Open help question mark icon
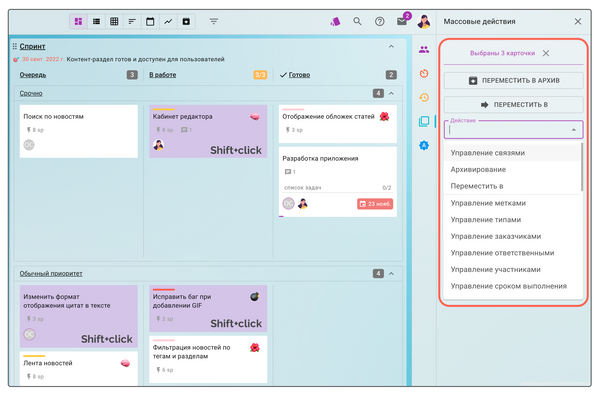This screenshot has height=395, width=600. coord(379,21)
